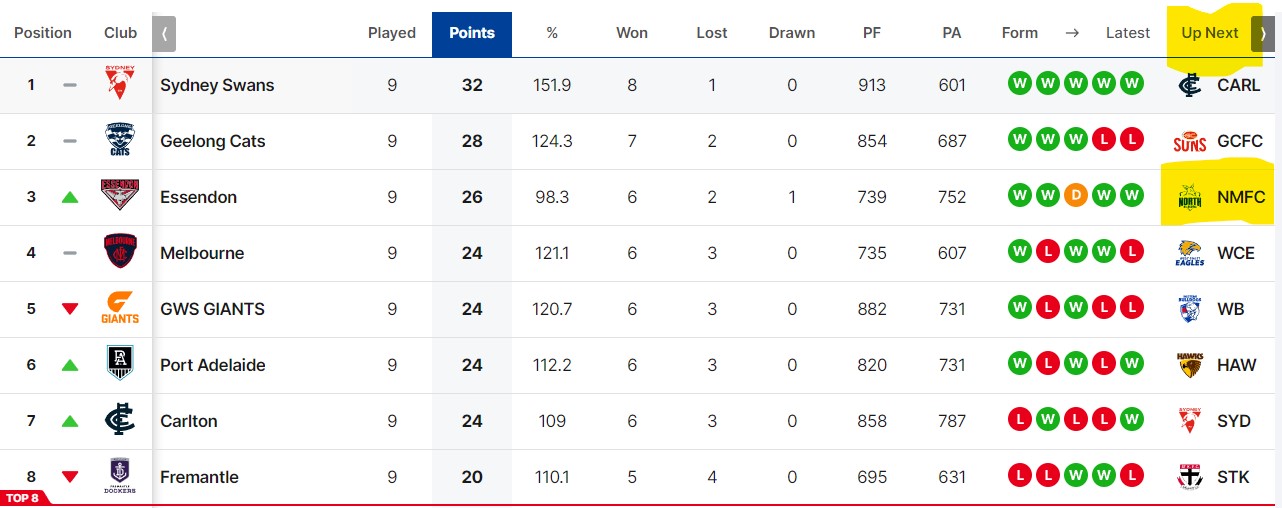Image resolution: width=1282 pixels, height=508 pixels.
Task: Sort ladder by percentage column header
Action: (552, 33)
